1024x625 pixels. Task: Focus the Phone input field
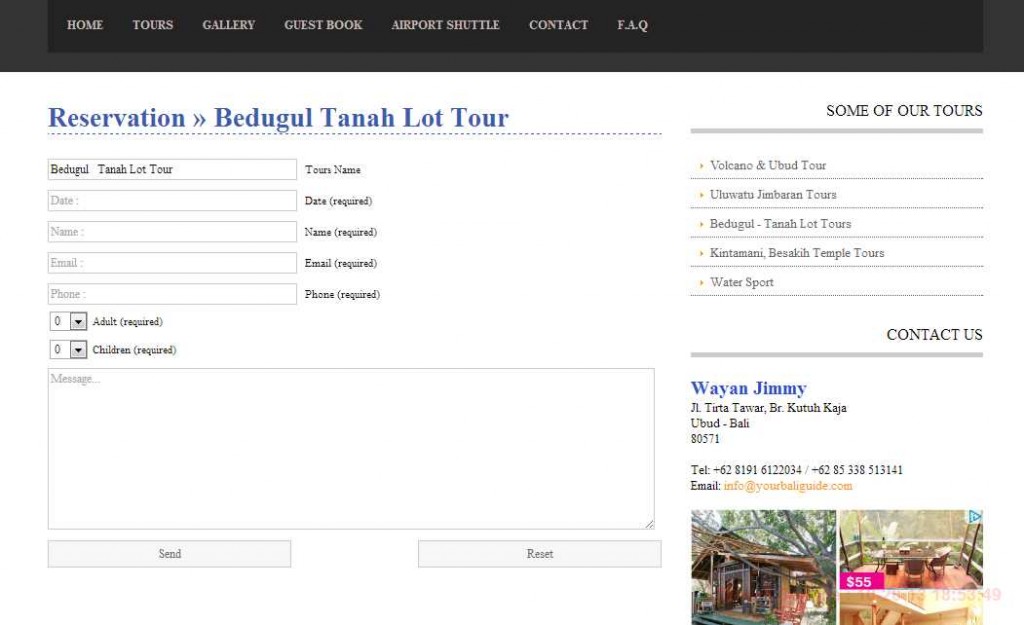tap(172, 294)
